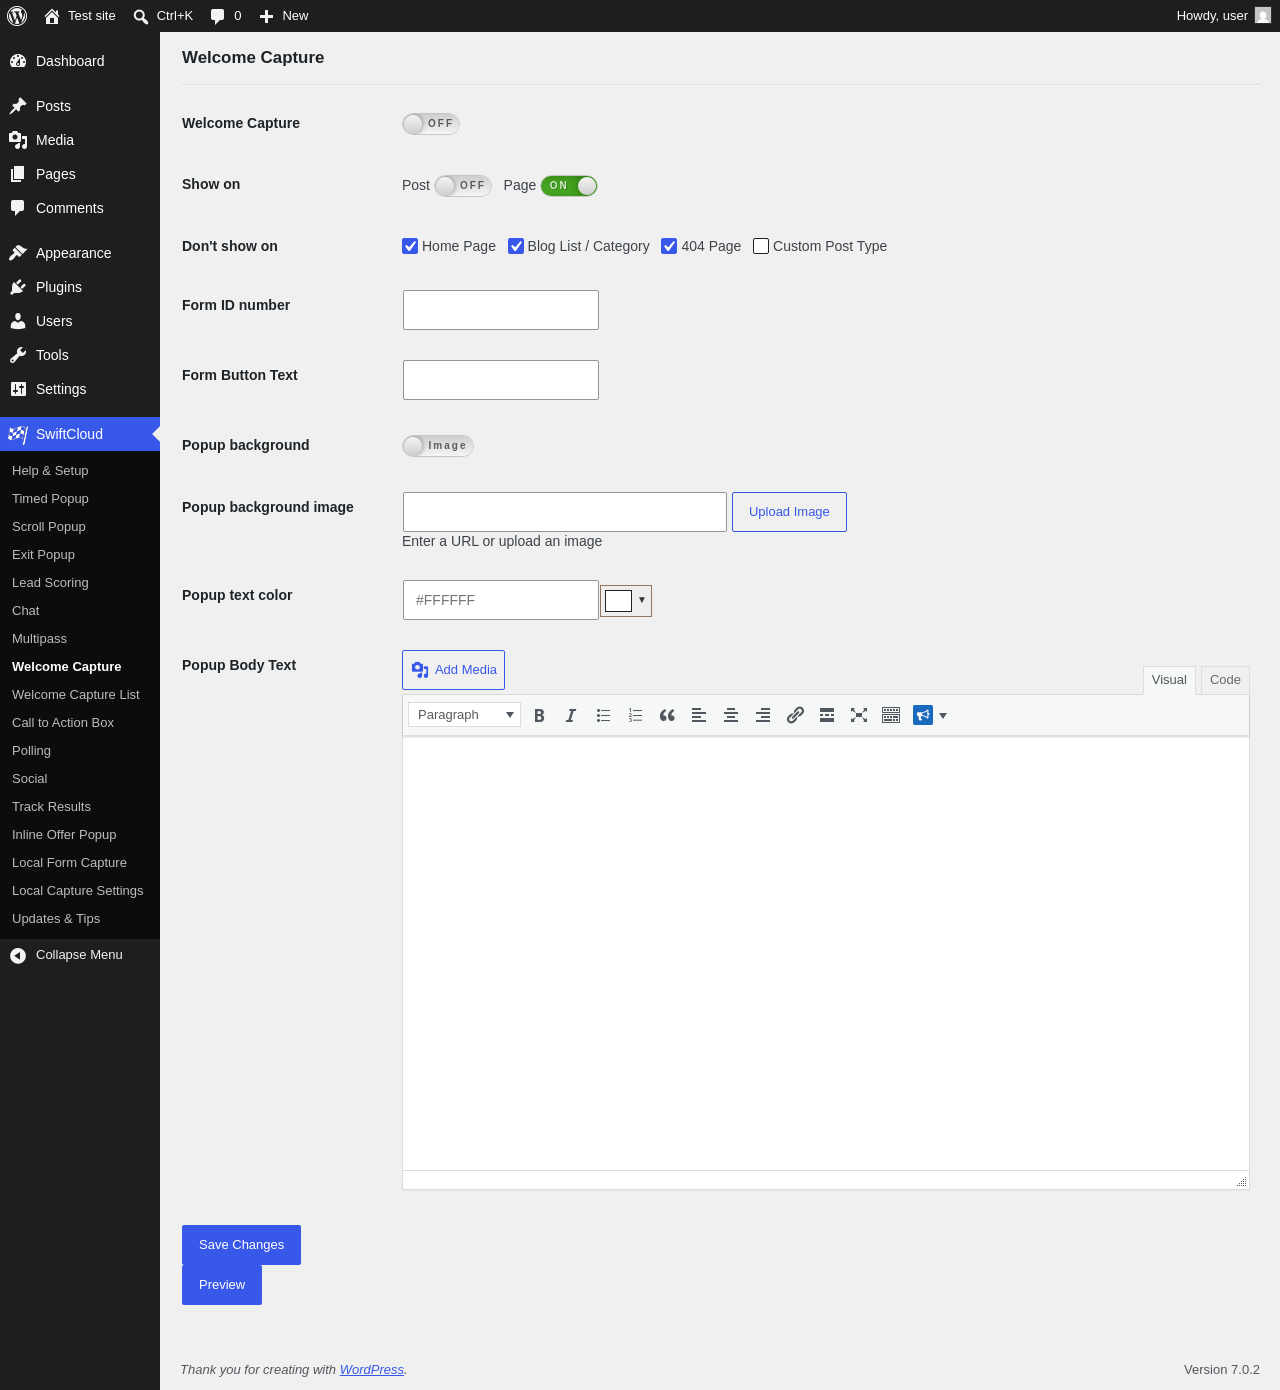Check the Custom Post Type checkbox
The height and width of the screenshot is (1390, 1280).
point(761,246)
